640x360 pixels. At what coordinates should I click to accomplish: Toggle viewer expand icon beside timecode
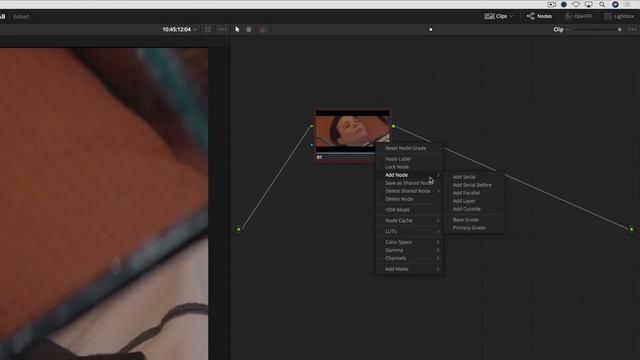coord(208,29)
